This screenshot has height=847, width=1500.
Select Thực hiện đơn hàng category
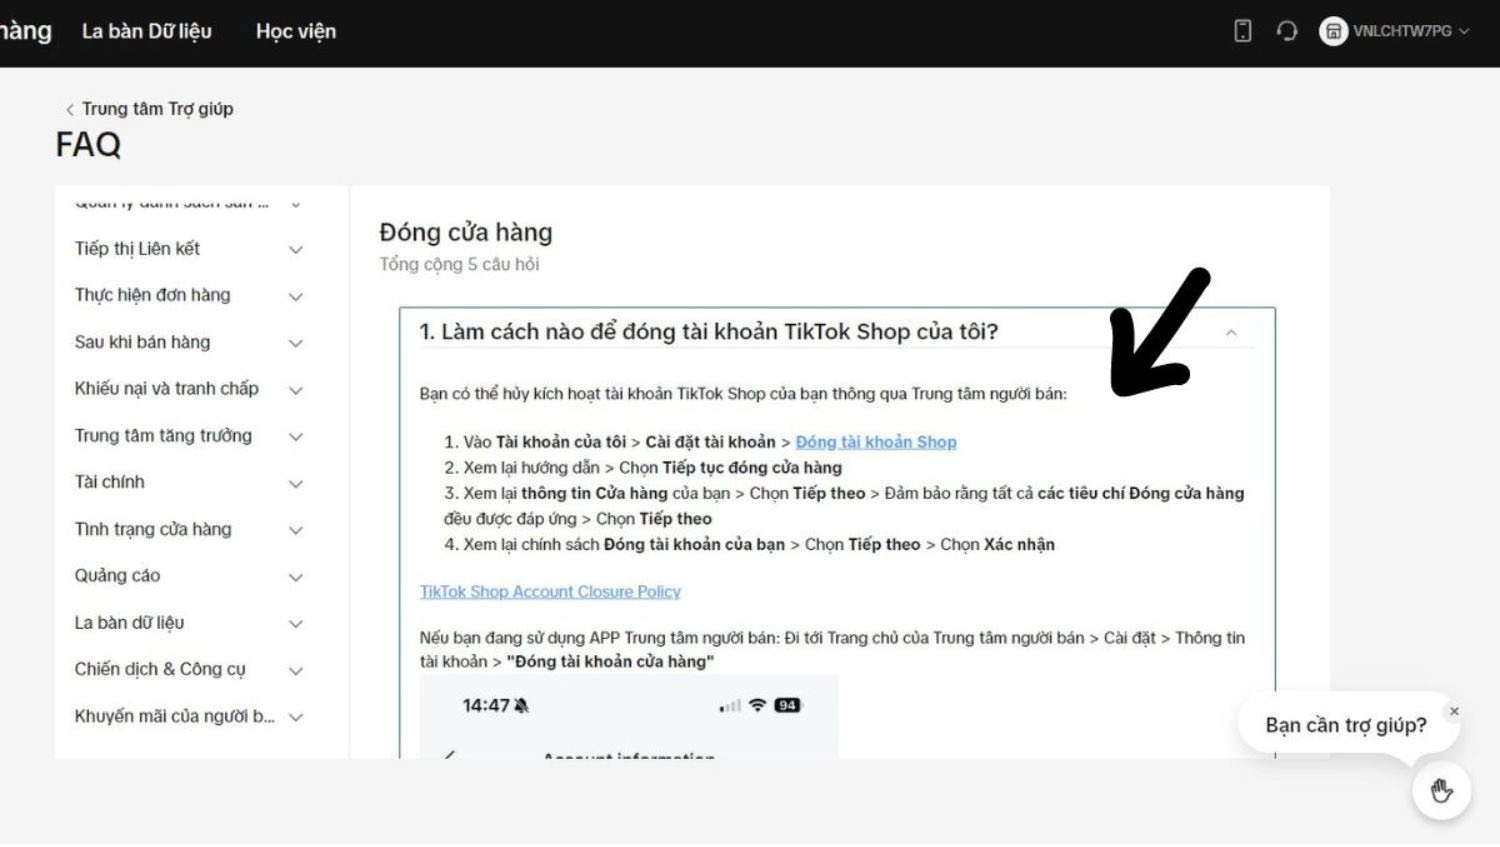(x=152, y=295)
